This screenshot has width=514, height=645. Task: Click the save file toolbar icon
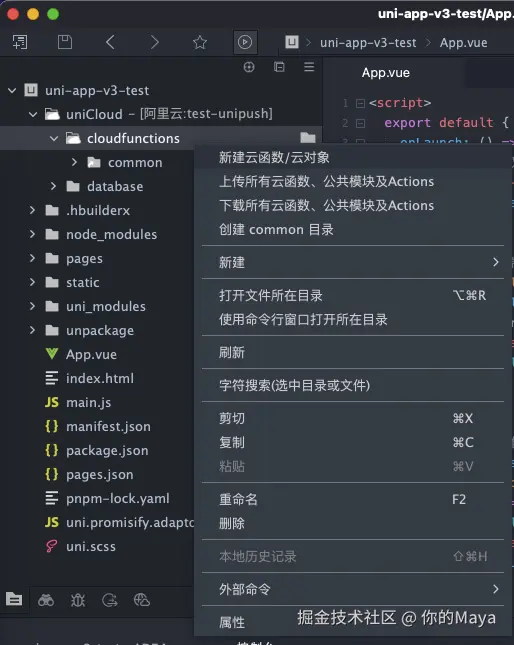pos(65,42)
